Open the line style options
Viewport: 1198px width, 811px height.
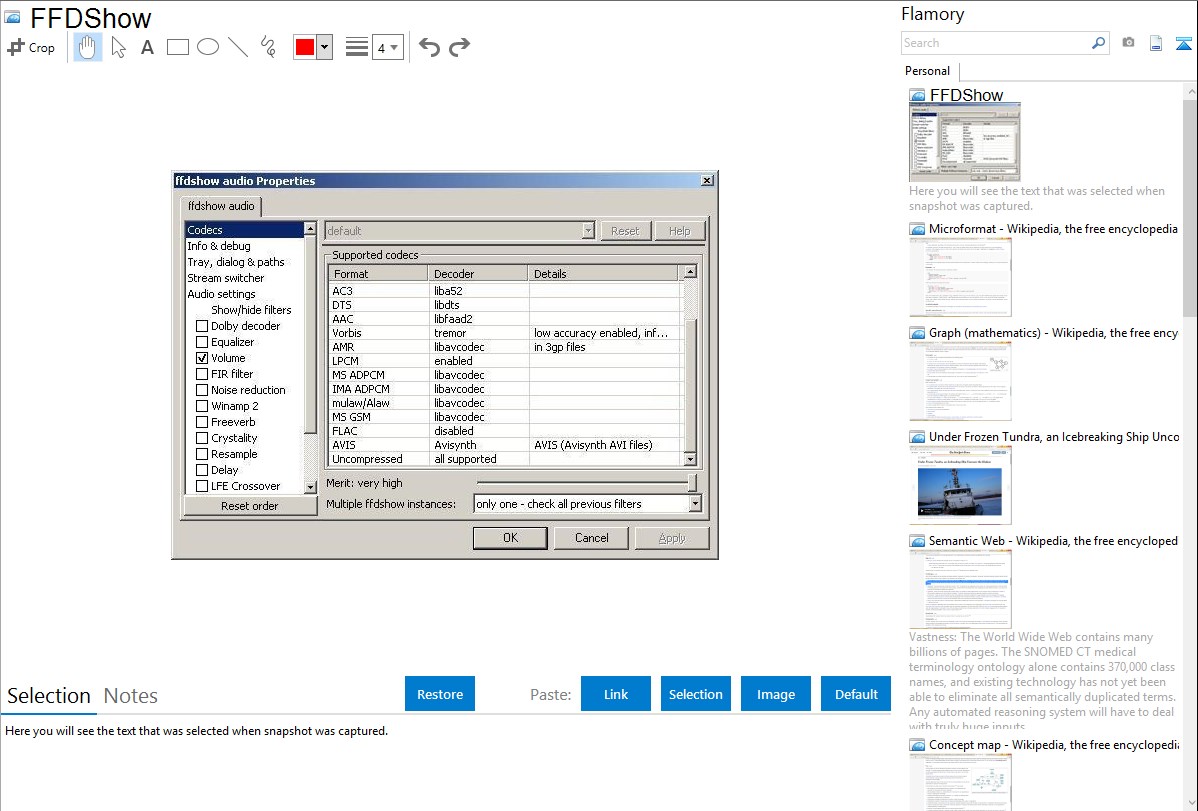point(356,47)
